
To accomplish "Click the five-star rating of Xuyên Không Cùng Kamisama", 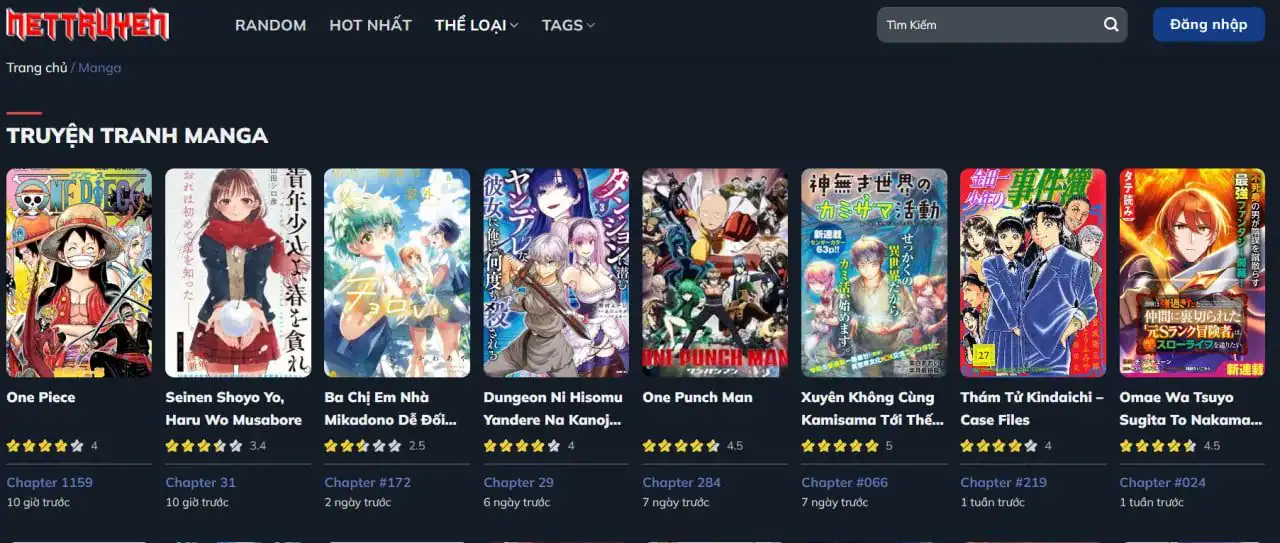I will tap(840, 446).
